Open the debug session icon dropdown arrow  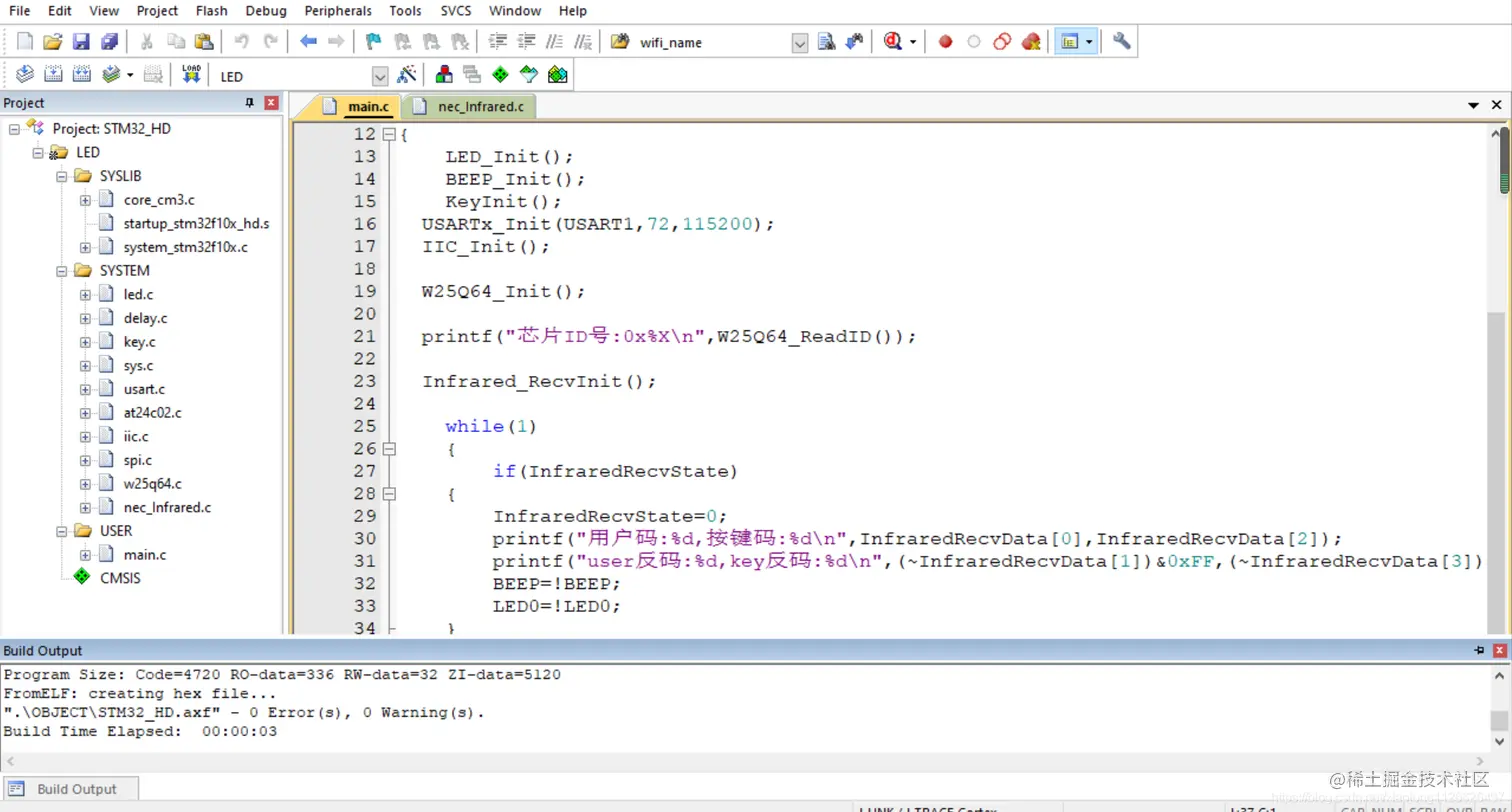point(912,43)
